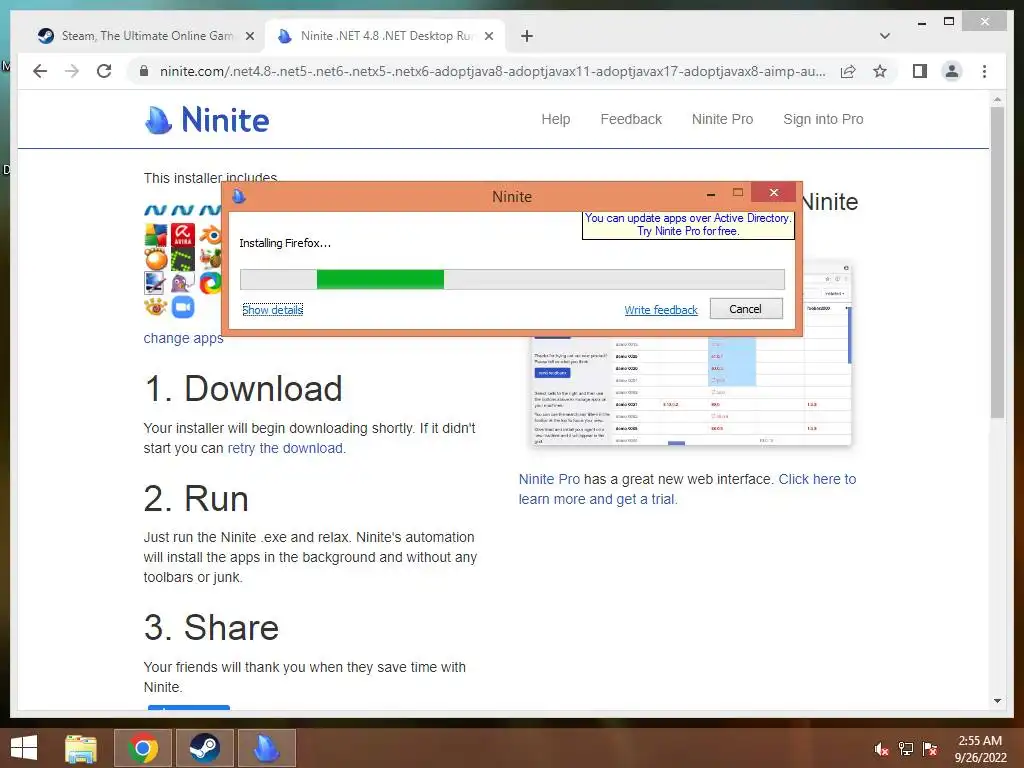Click the '3. Share' heading

[211, 628]
